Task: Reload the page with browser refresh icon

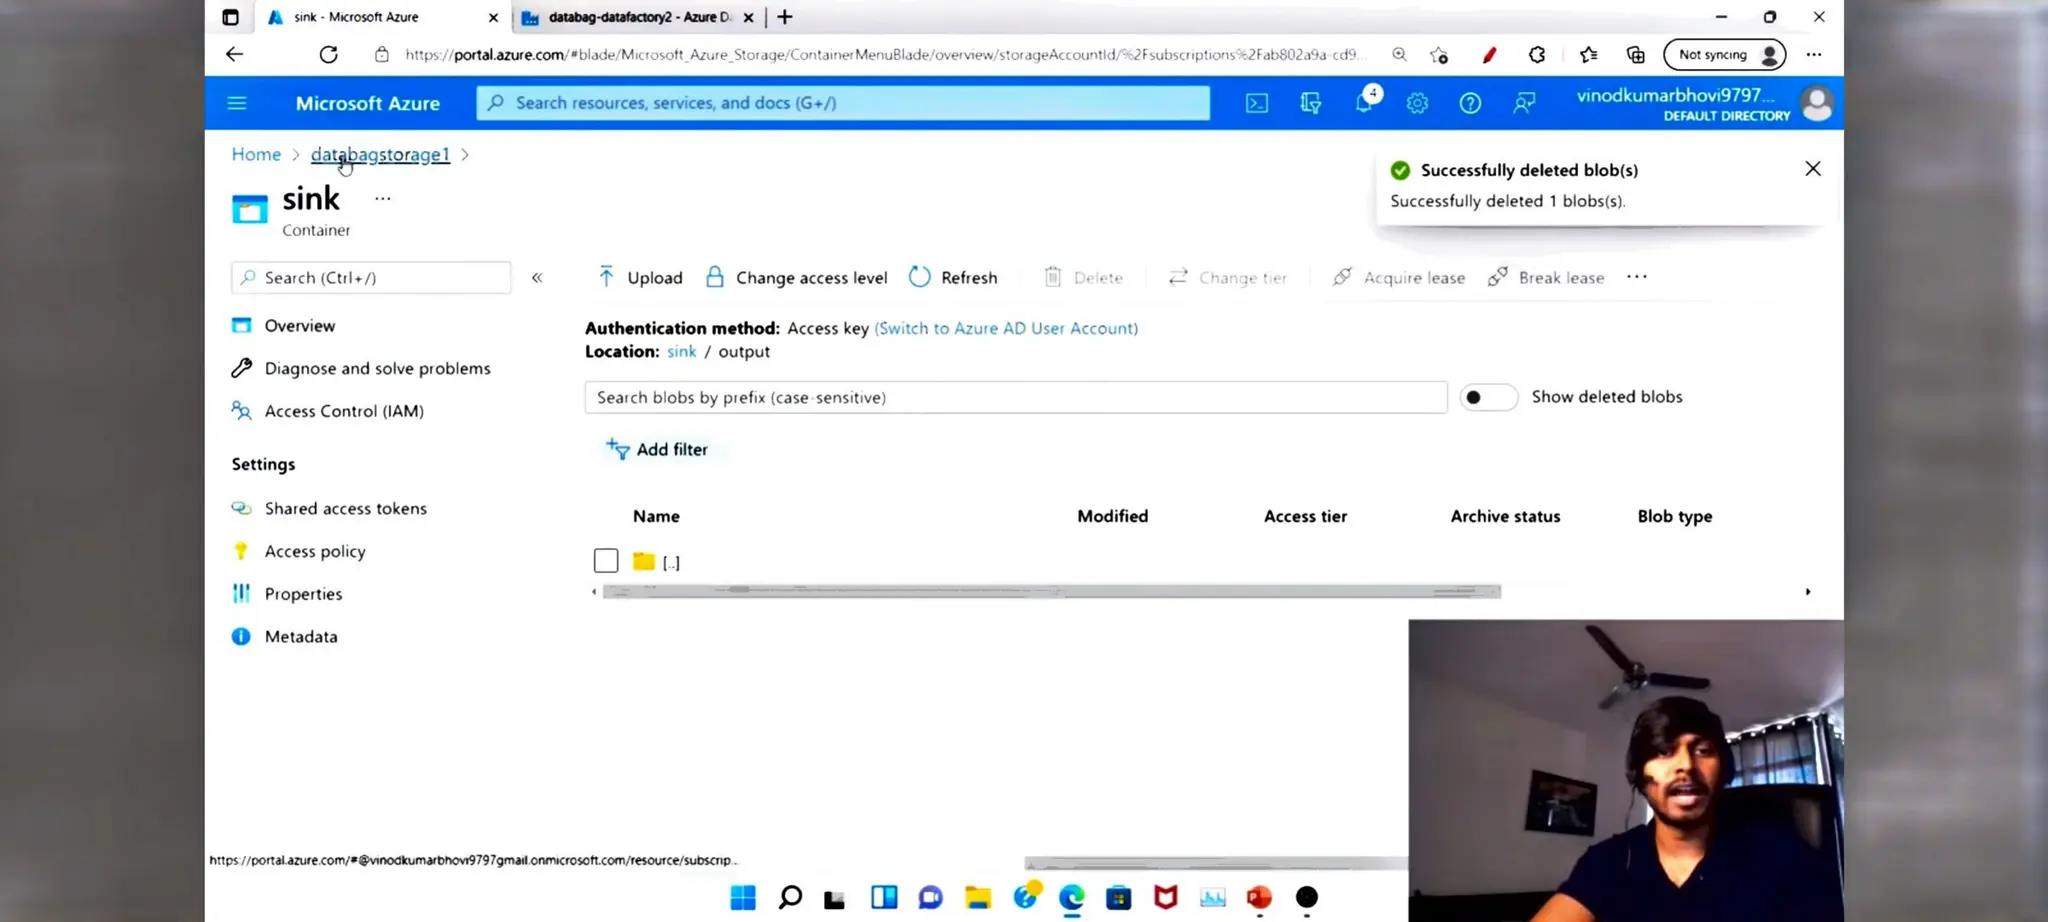Action: 328,54
